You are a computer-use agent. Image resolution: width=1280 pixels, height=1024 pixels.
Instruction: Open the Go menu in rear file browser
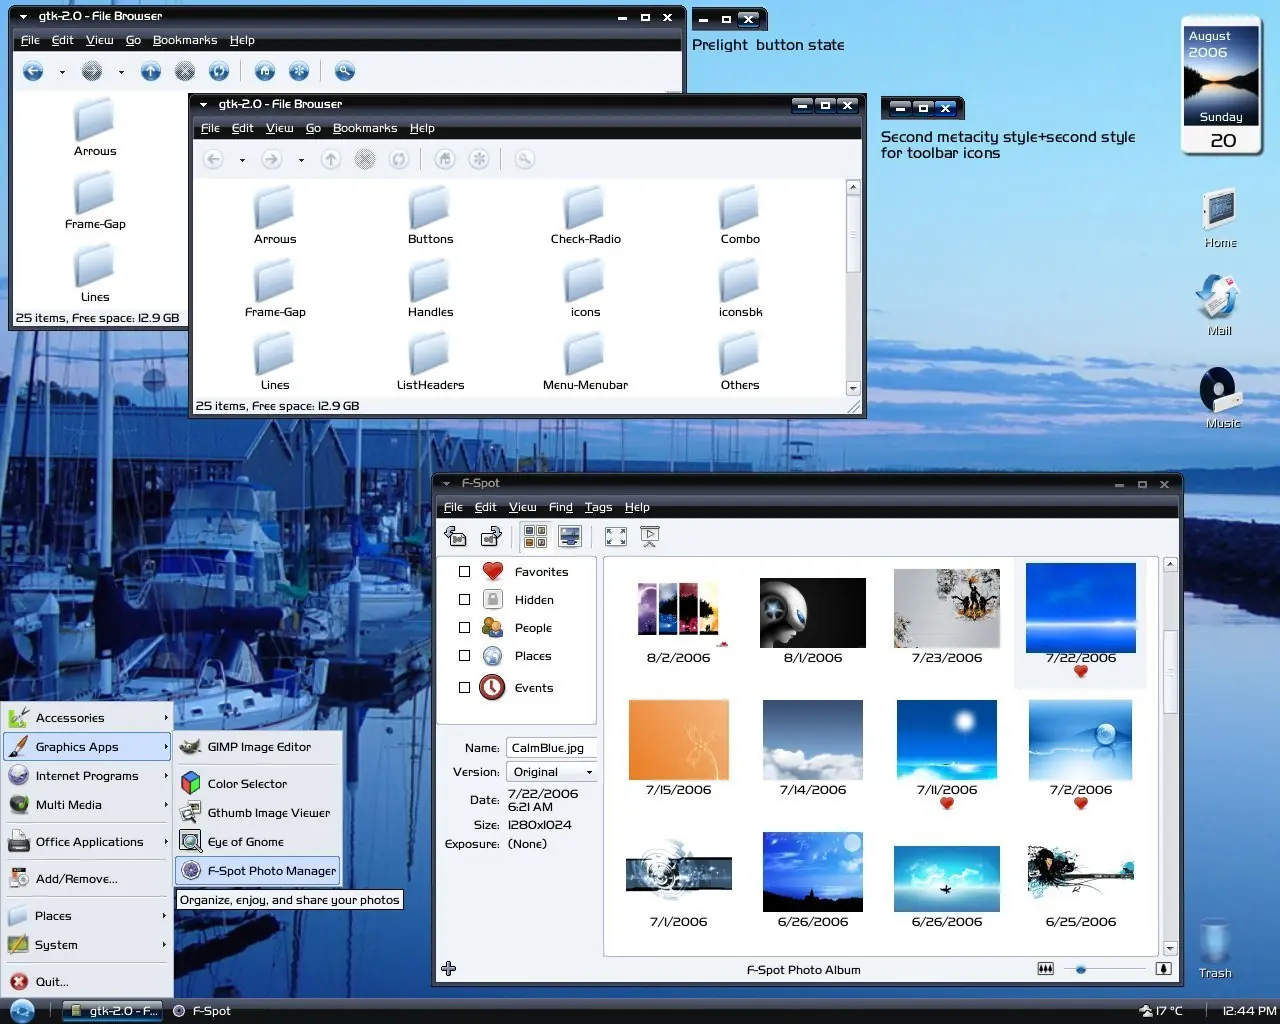click(133, 40)
